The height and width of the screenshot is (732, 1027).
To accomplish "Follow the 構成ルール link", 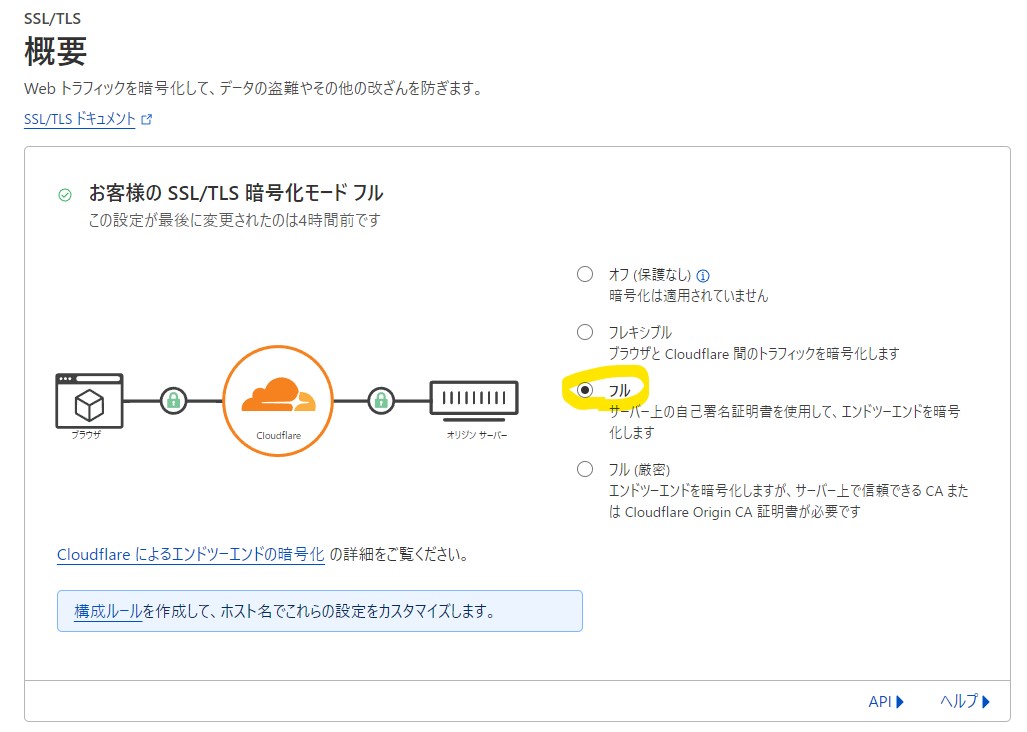I will tap(108, 611).
